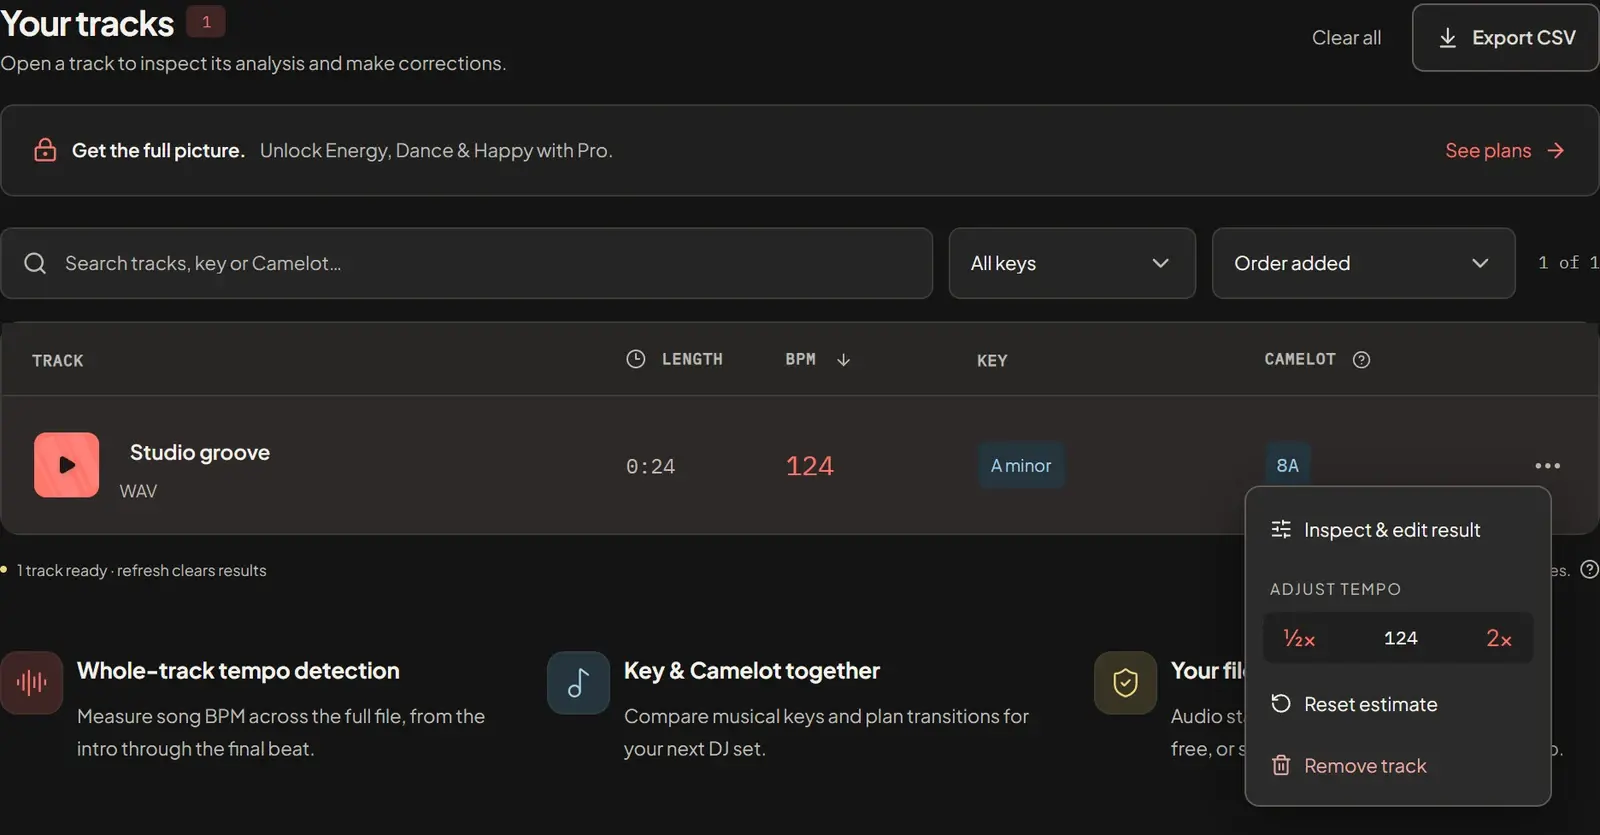Click the reset arrow icon beside Reset estimate
This screenshot has height=835, width=1600.
(1281, 704)
